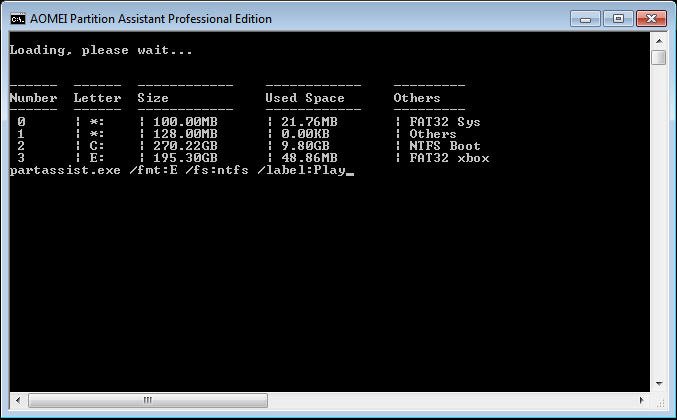The height and width of the screenshot is (420, 677).
Task: Click the '48.86MB' used space value
Action: [309, 158]
